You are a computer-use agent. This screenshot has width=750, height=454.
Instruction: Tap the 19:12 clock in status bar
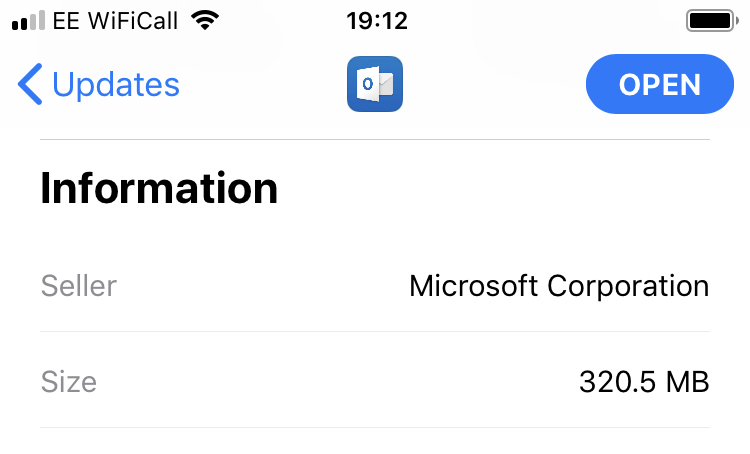click(377, 21)
